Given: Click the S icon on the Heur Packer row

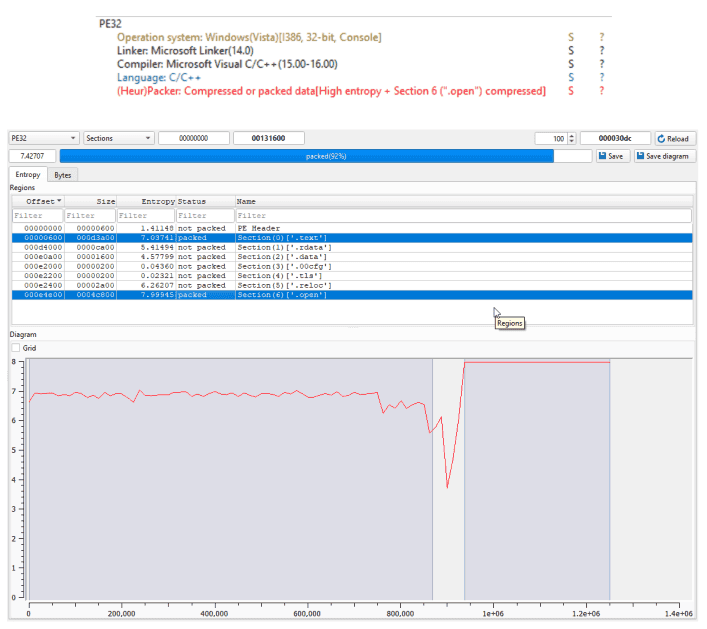Looking at the screenshot, I should click(x=570, y=91).
